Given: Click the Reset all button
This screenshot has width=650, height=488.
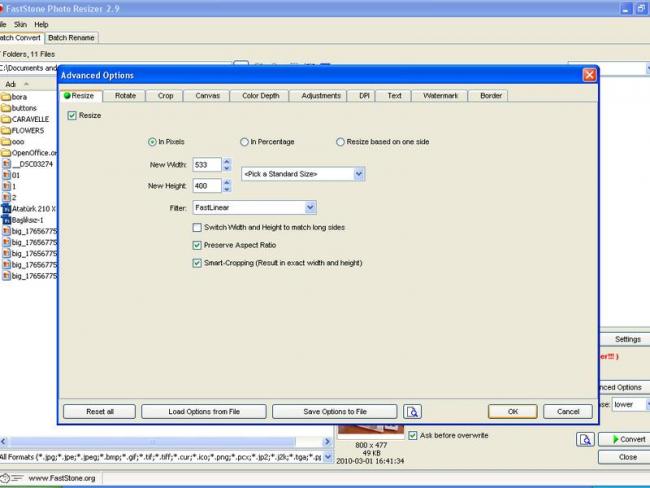Looking at the screenshot, I should point(99,411).
